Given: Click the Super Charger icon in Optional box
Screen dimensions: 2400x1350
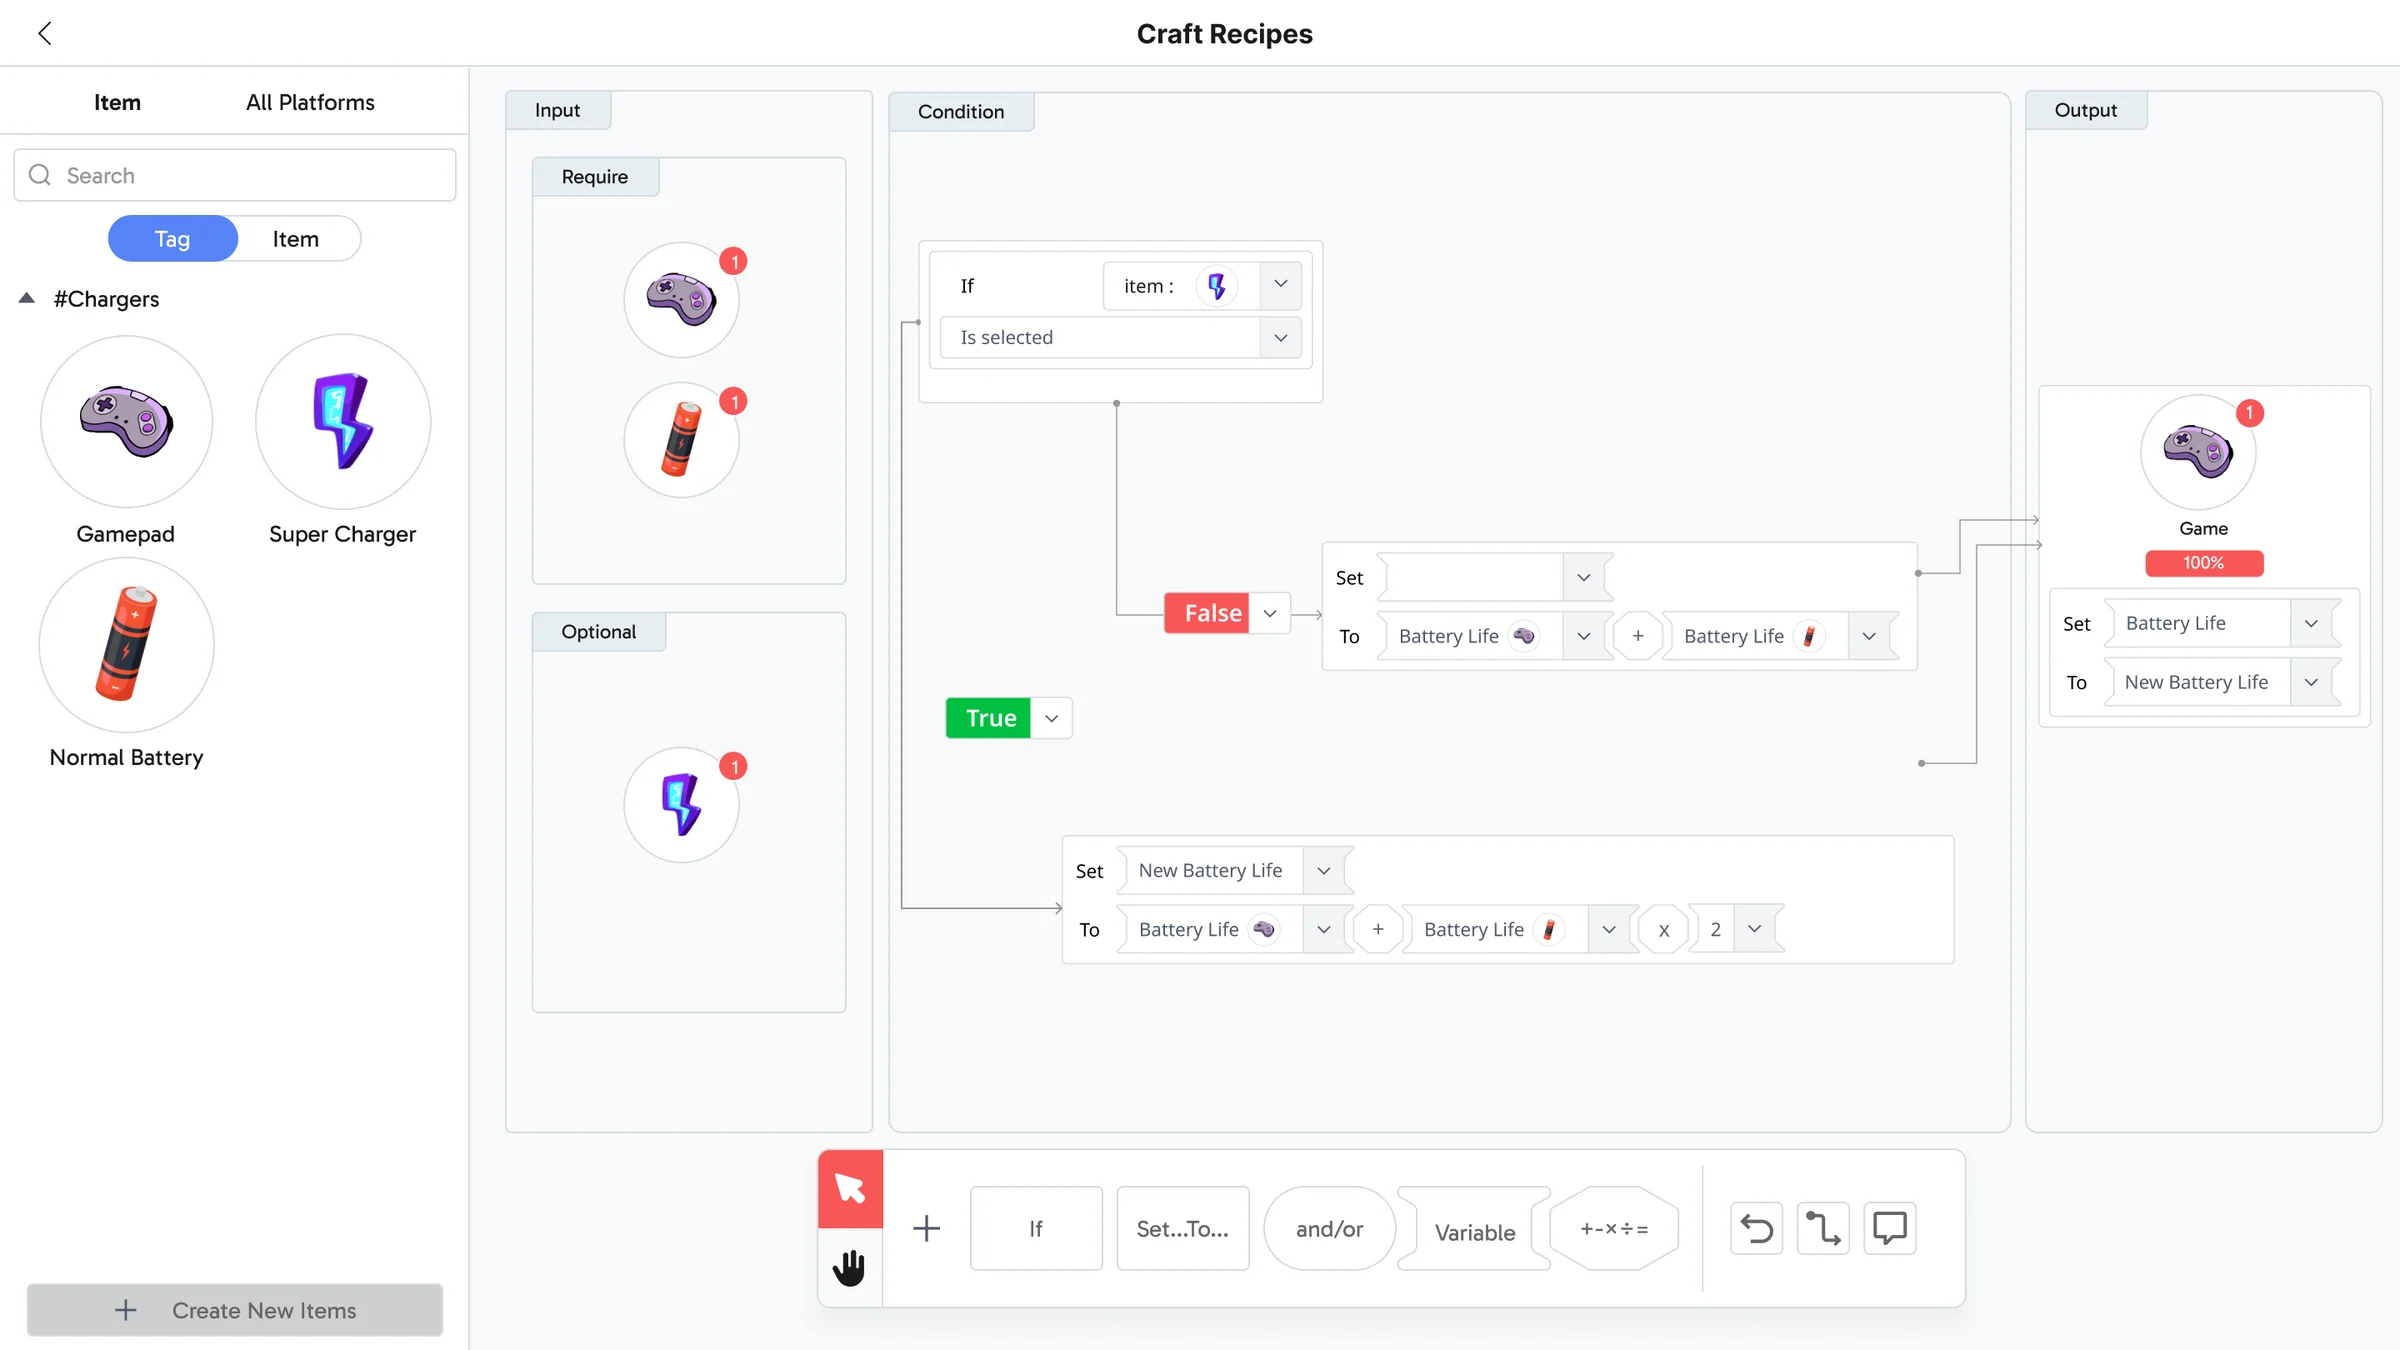Looking at the screenshot, I should pyautogui.click(x=681, y=805).
